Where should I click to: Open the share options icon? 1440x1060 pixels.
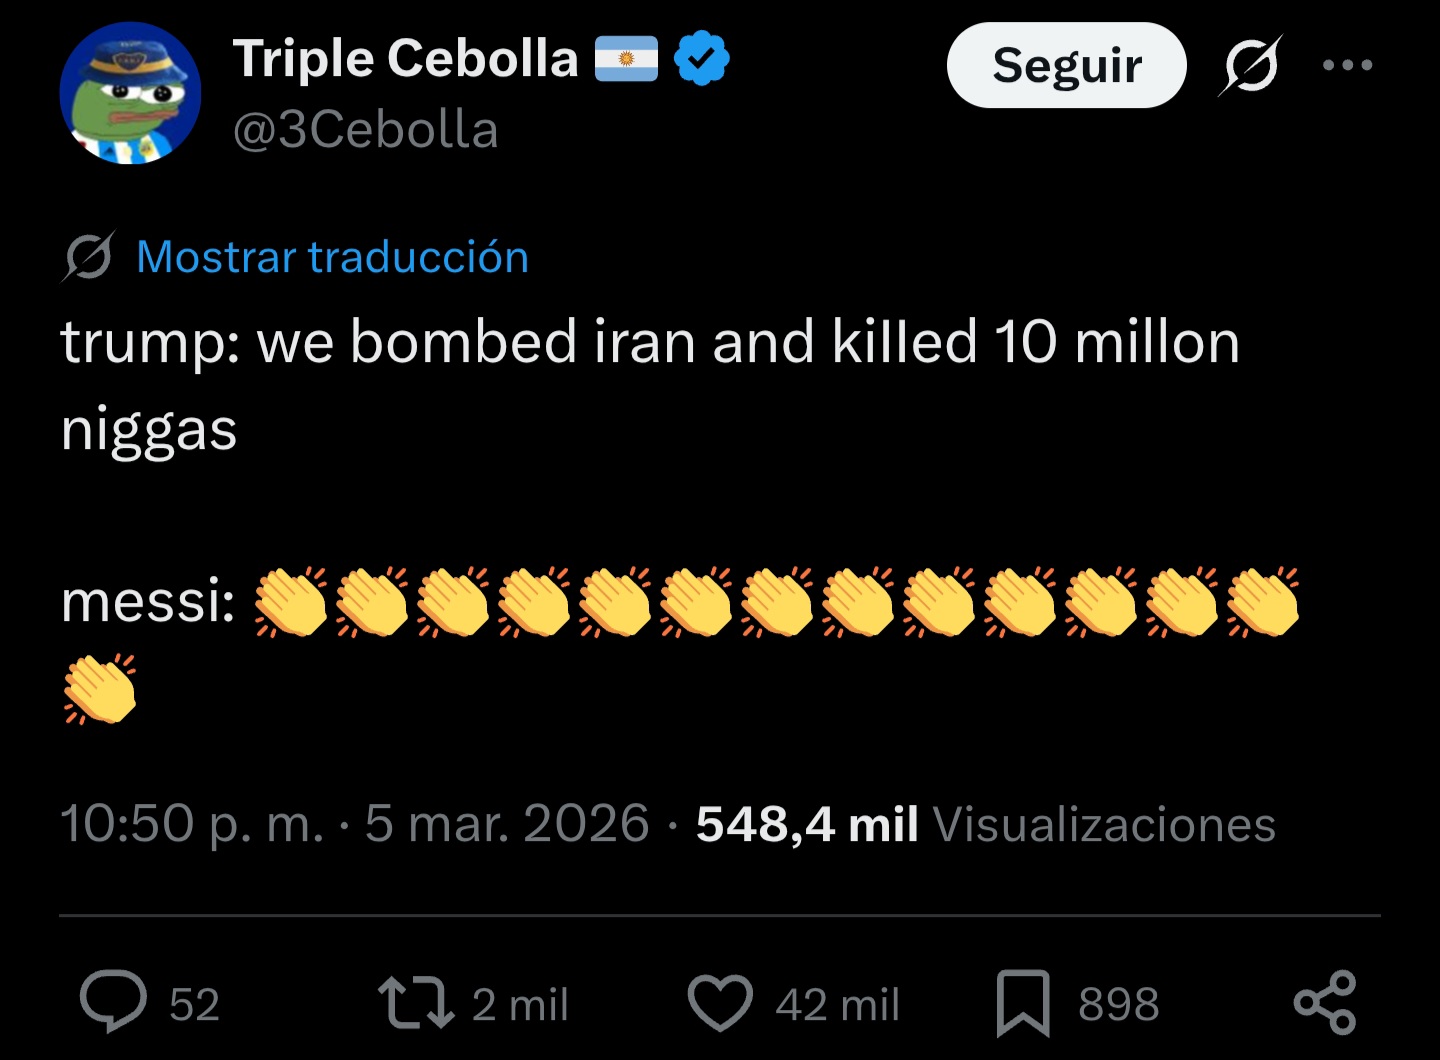[x=1325, y=1002]
